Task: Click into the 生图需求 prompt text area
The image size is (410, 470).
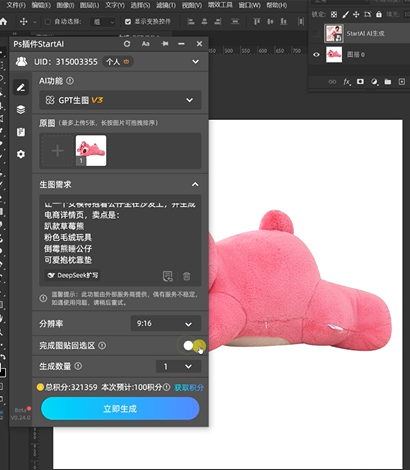Action: [120, 233]
